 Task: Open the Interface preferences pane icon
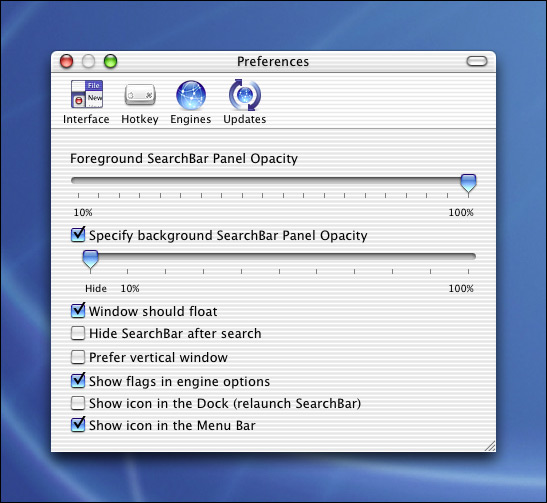point(87,94)
